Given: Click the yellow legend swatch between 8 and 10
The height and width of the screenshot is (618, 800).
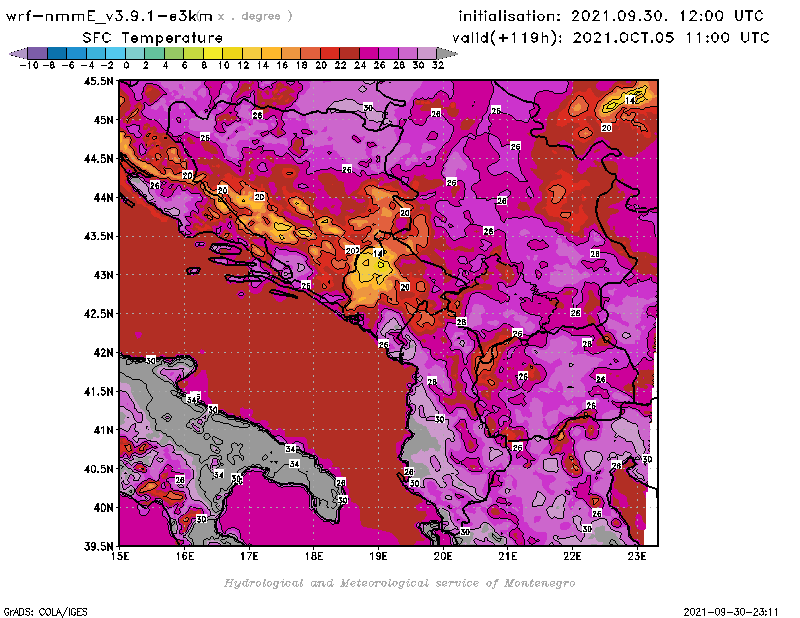Looking at the screenshot, I should [213, 53].
